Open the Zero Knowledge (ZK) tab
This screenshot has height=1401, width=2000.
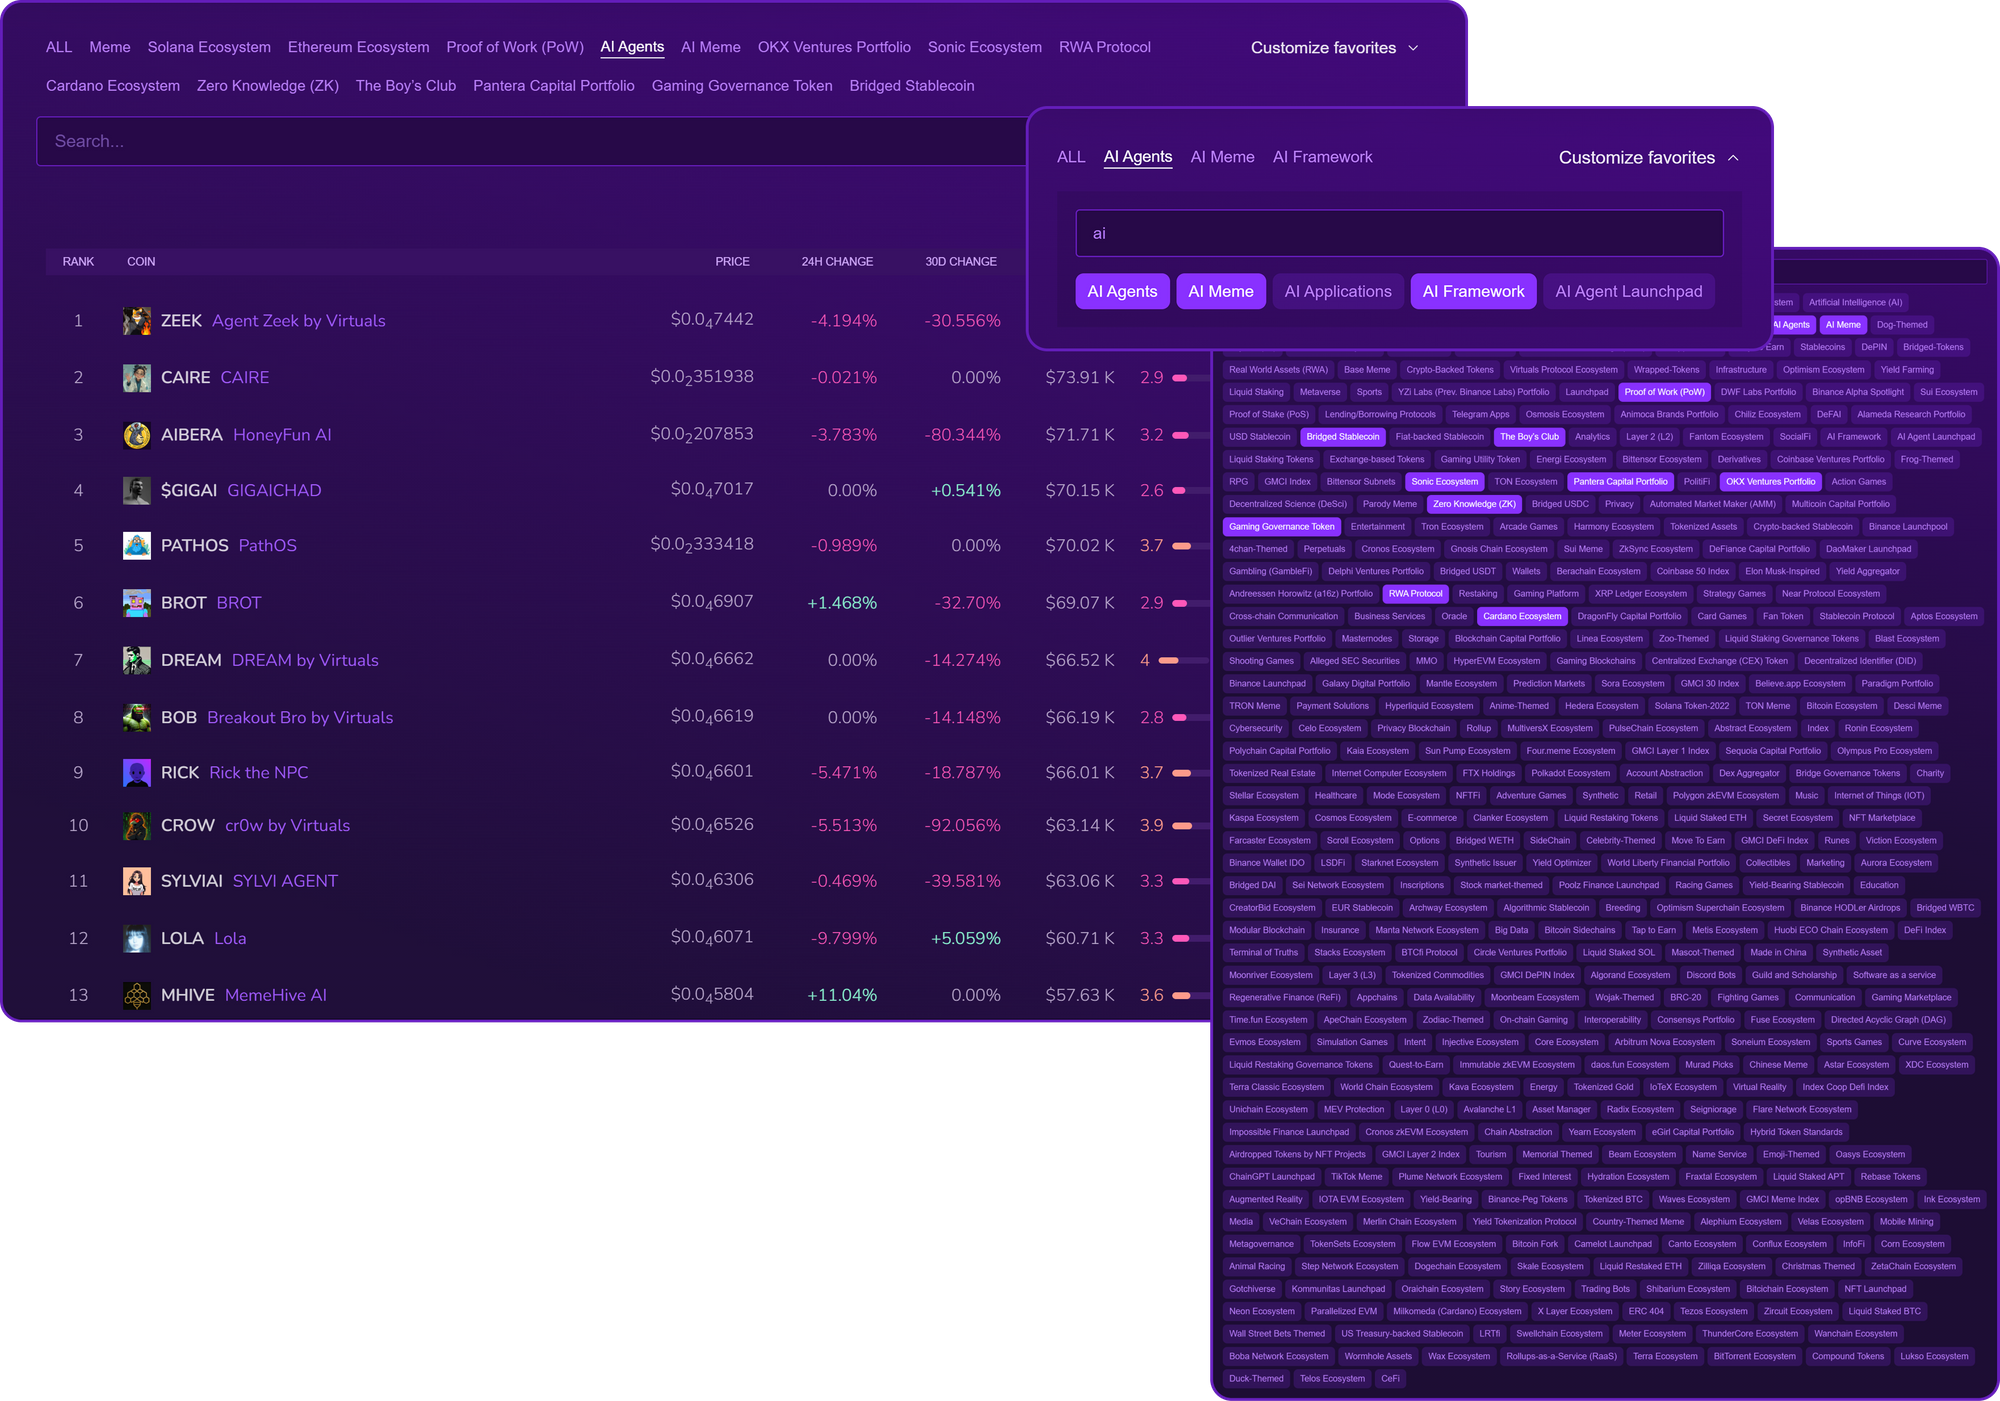point(268,86)
